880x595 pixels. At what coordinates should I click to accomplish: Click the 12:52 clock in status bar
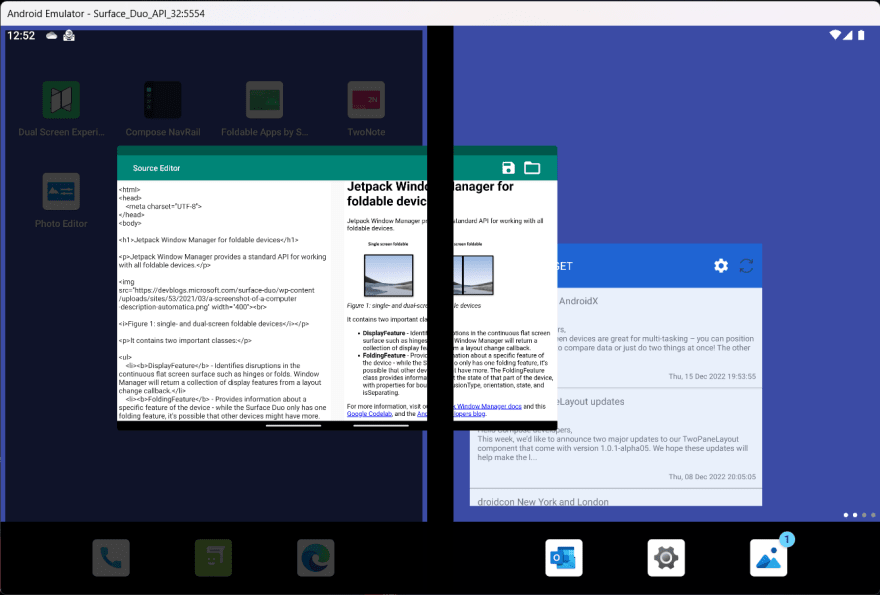tap(21, 35)
